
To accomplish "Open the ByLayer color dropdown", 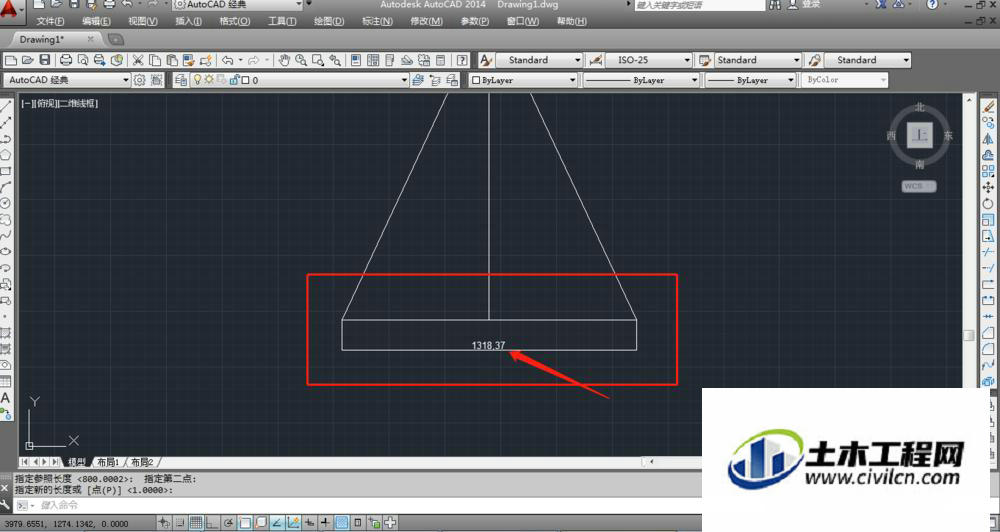I will click(x=523, y=80).
